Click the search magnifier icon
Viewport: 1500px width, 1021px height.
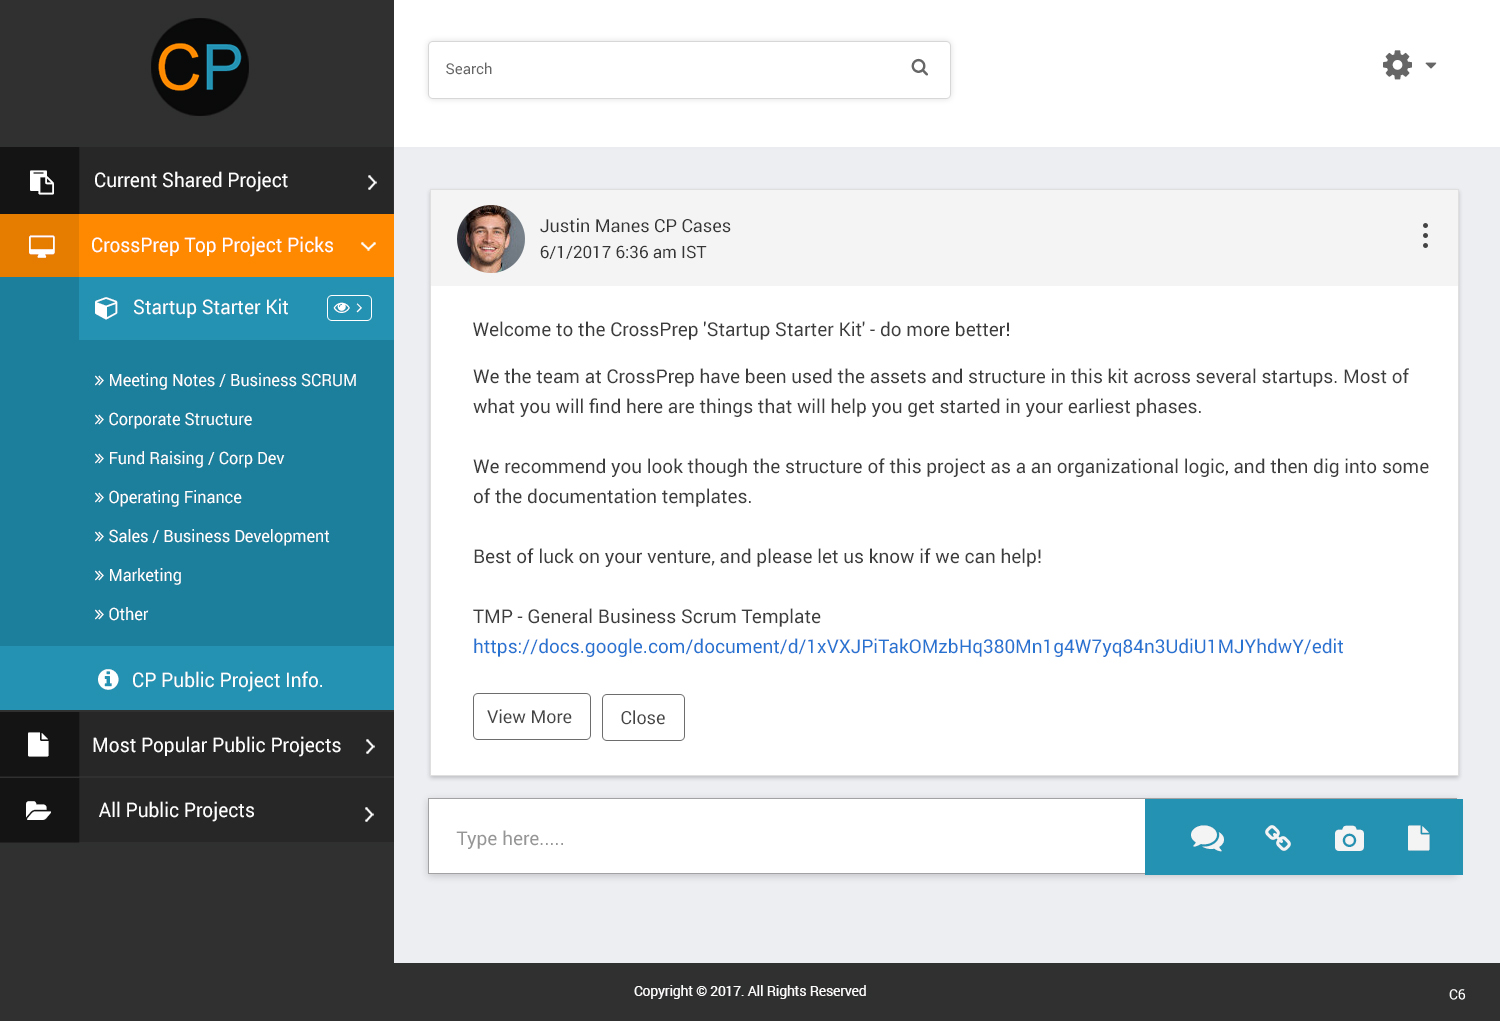[x=920, y=68]
